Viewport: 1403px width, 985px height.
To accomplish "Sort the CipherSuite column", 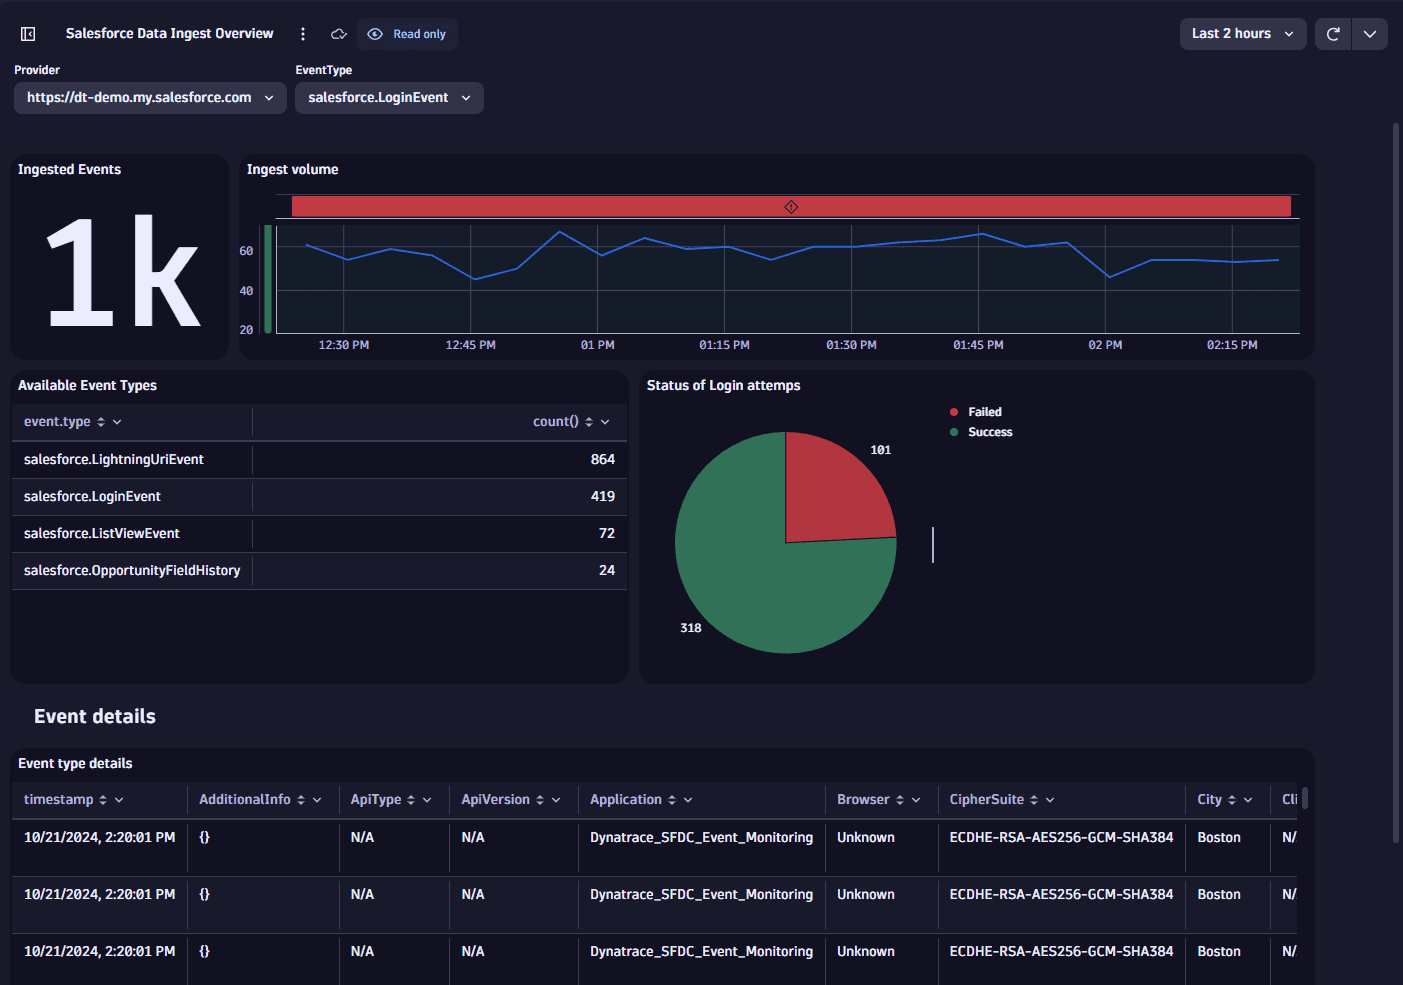I will click(1034, 800).
